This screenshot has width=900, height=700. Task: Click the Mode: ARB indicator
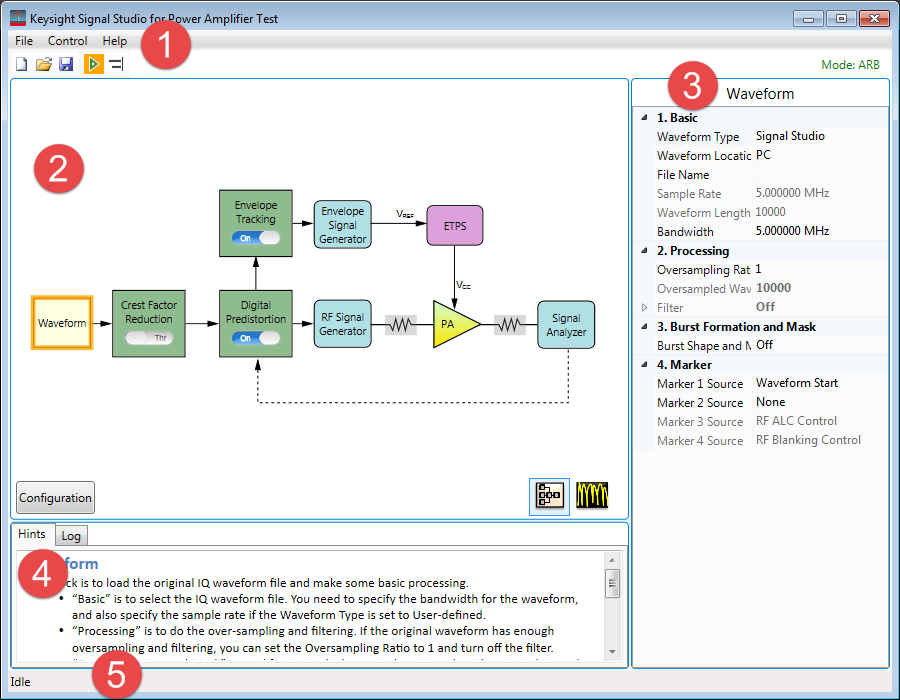click(x=850, y=65)
